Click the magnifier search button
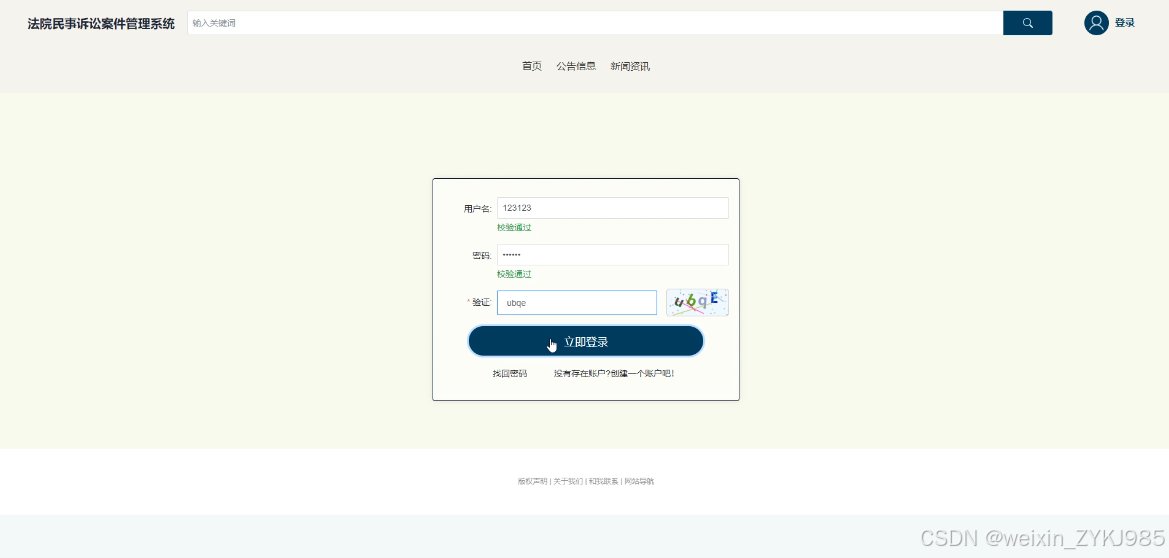 [1027, 23]
